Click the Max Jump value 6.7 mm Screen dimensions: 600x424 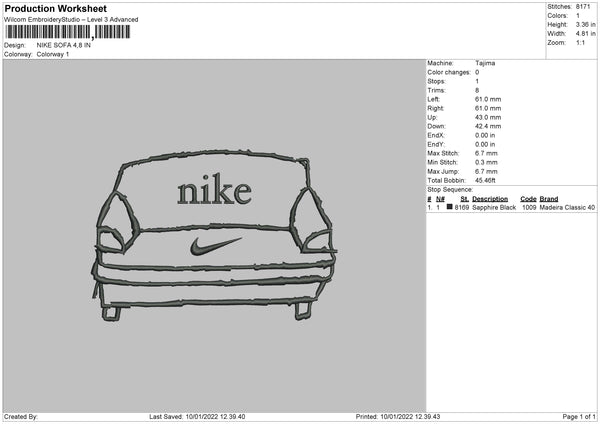tap(486, 172)
